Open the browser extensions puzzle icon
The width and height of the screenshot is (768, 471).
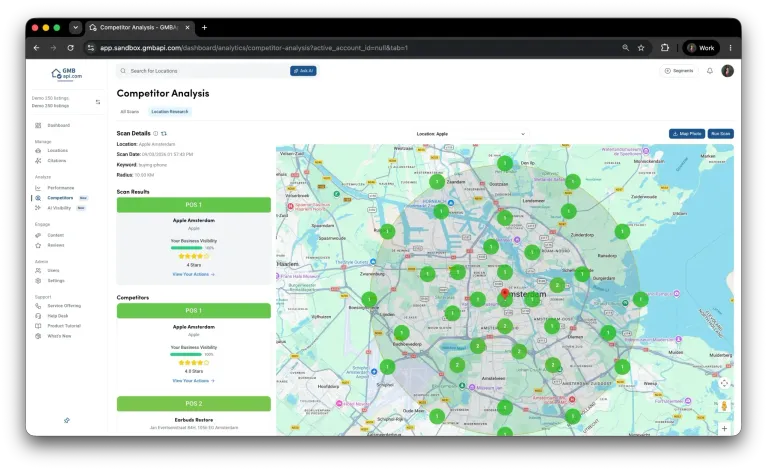pyautogui.click(x=665, y=47)
